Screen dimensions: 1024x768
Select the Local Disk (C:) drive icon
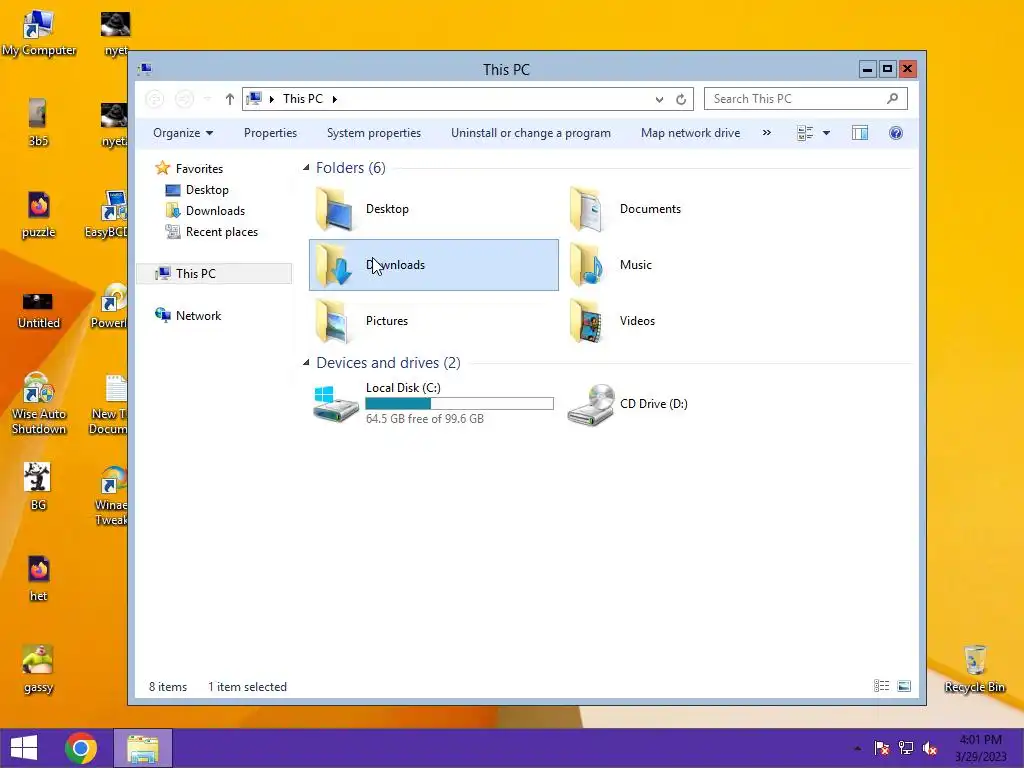(x=336, y=403)
